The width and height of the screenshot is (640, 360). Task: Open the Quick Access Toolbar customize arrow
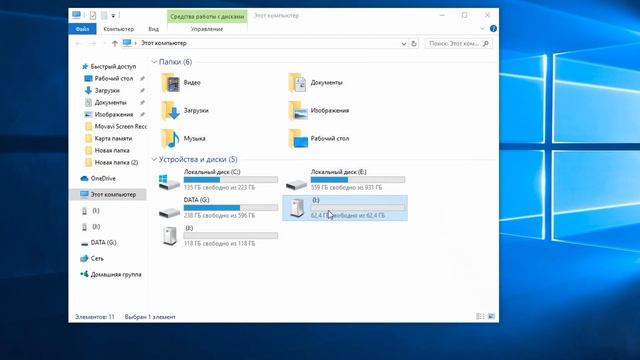(113, 16)
